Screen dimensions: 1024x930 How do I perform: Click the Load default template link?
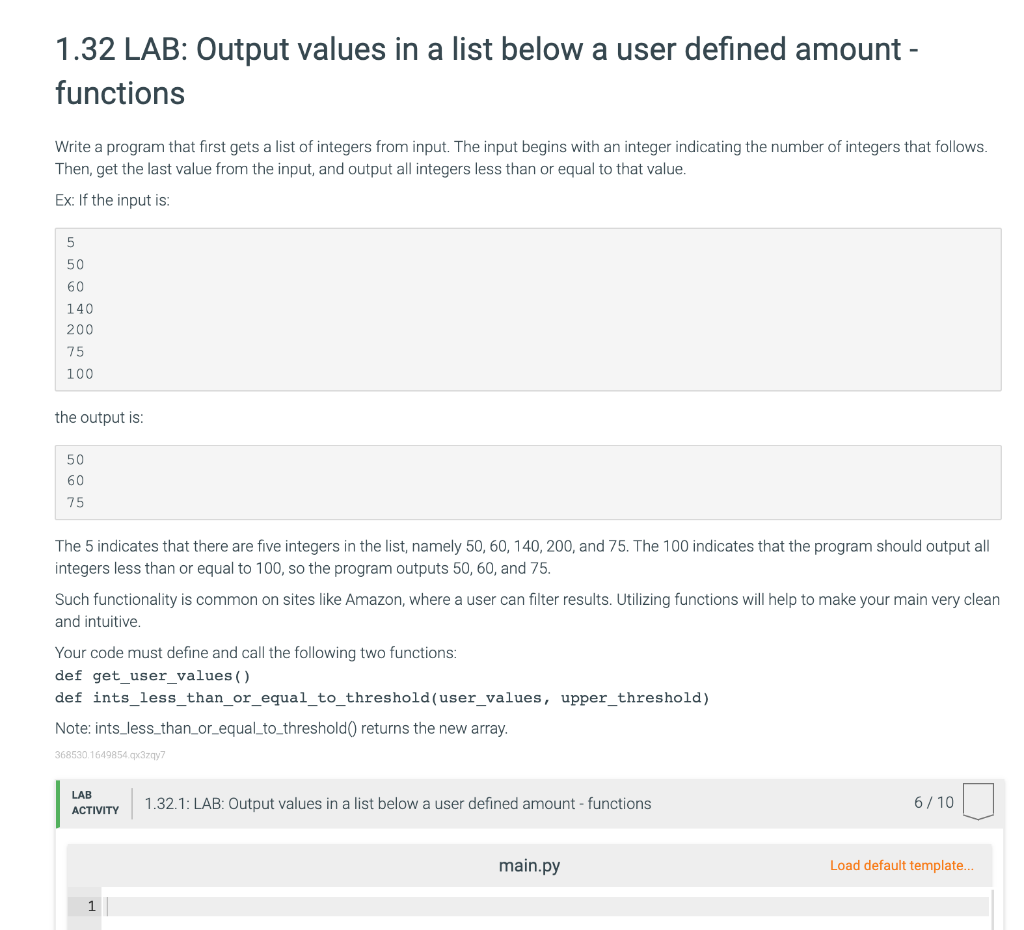coord(901,865)
